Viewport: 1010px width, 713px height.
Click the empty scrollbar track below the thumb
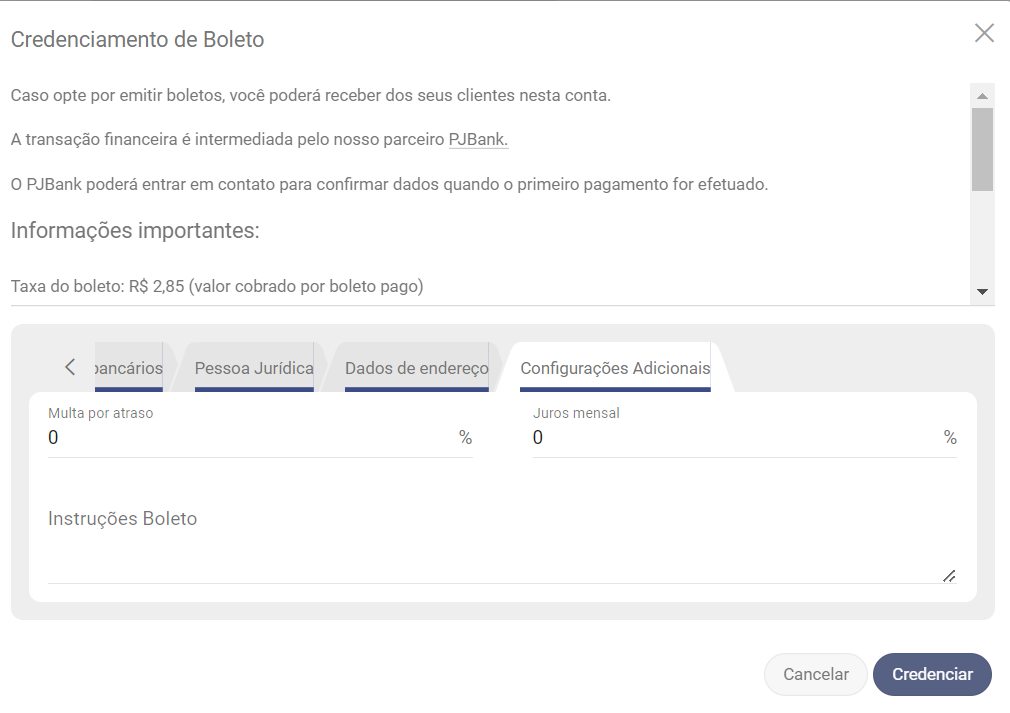point(982,240)
